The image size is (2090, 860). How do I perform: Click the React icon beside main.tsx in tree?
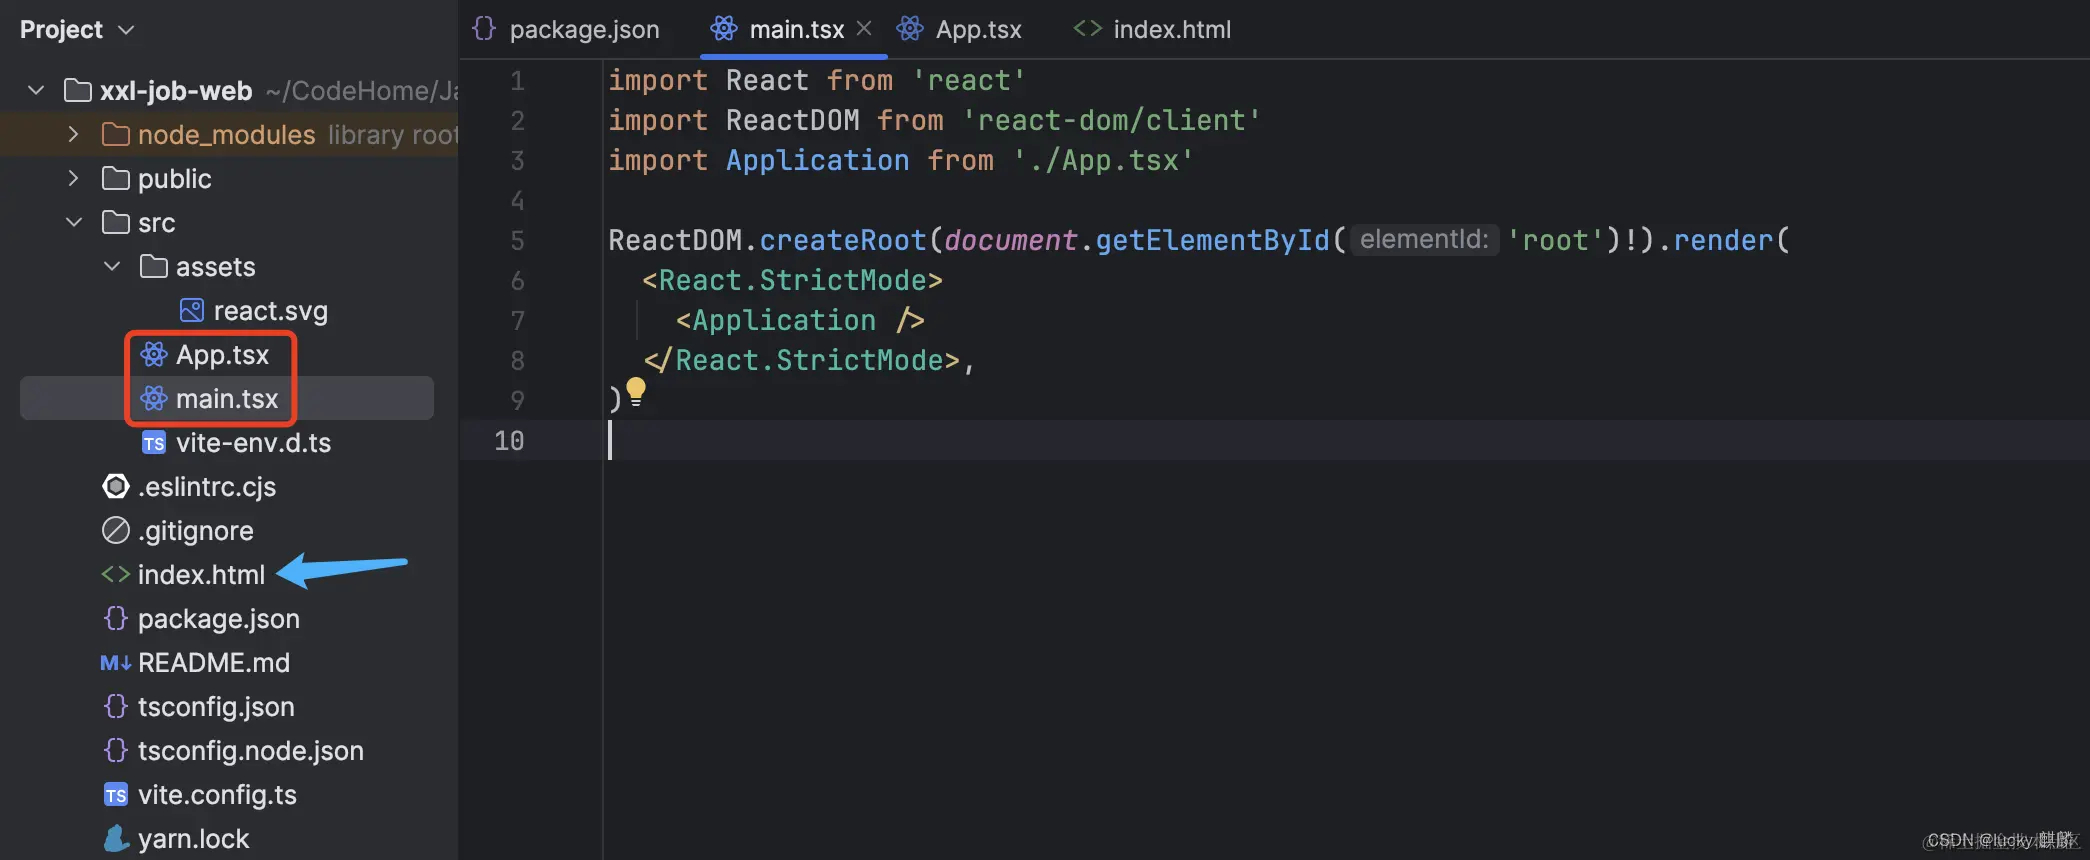pos(154,398)
